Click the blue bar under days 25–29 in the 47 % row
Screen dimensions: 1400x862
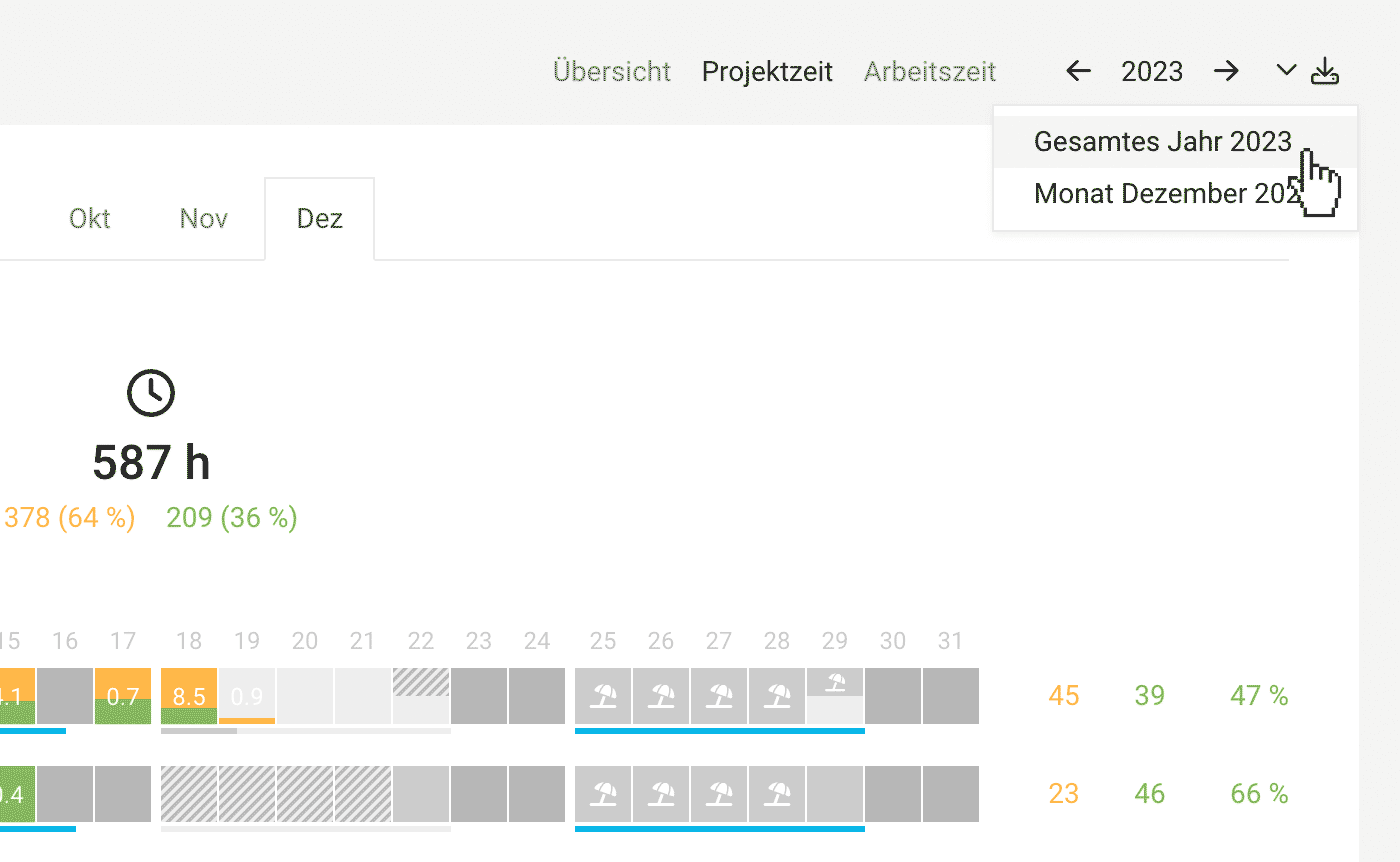tap(720, 731)
